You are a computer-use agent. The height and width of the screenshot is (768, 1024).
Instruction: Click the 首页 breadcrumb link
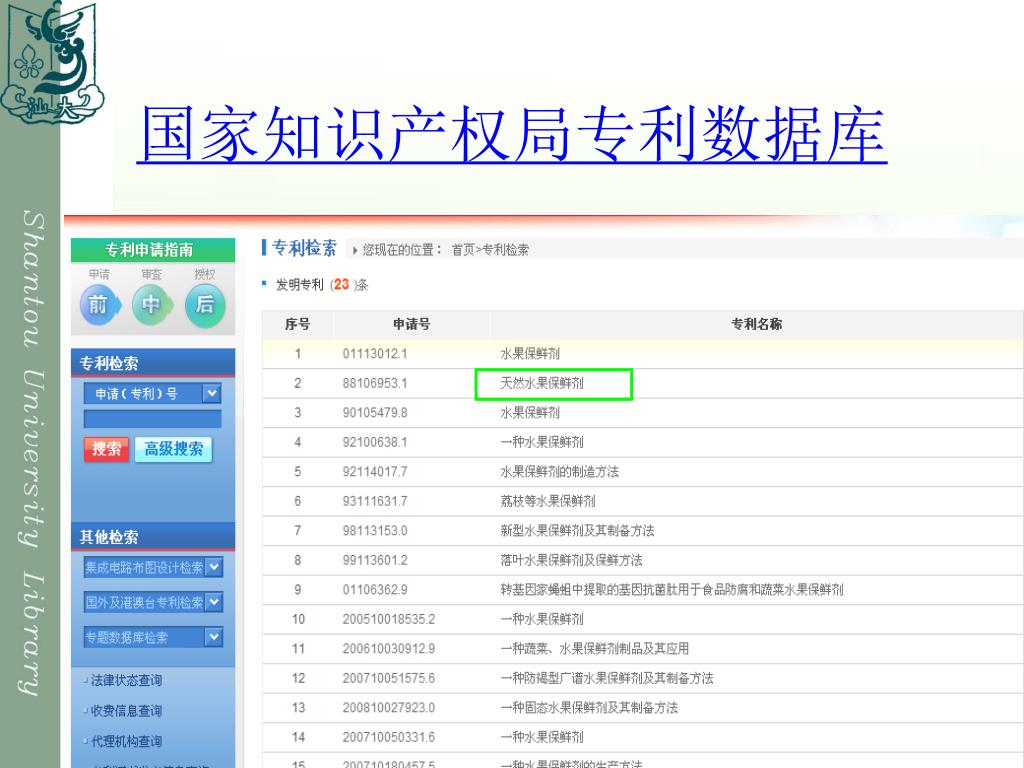(463, 249)
